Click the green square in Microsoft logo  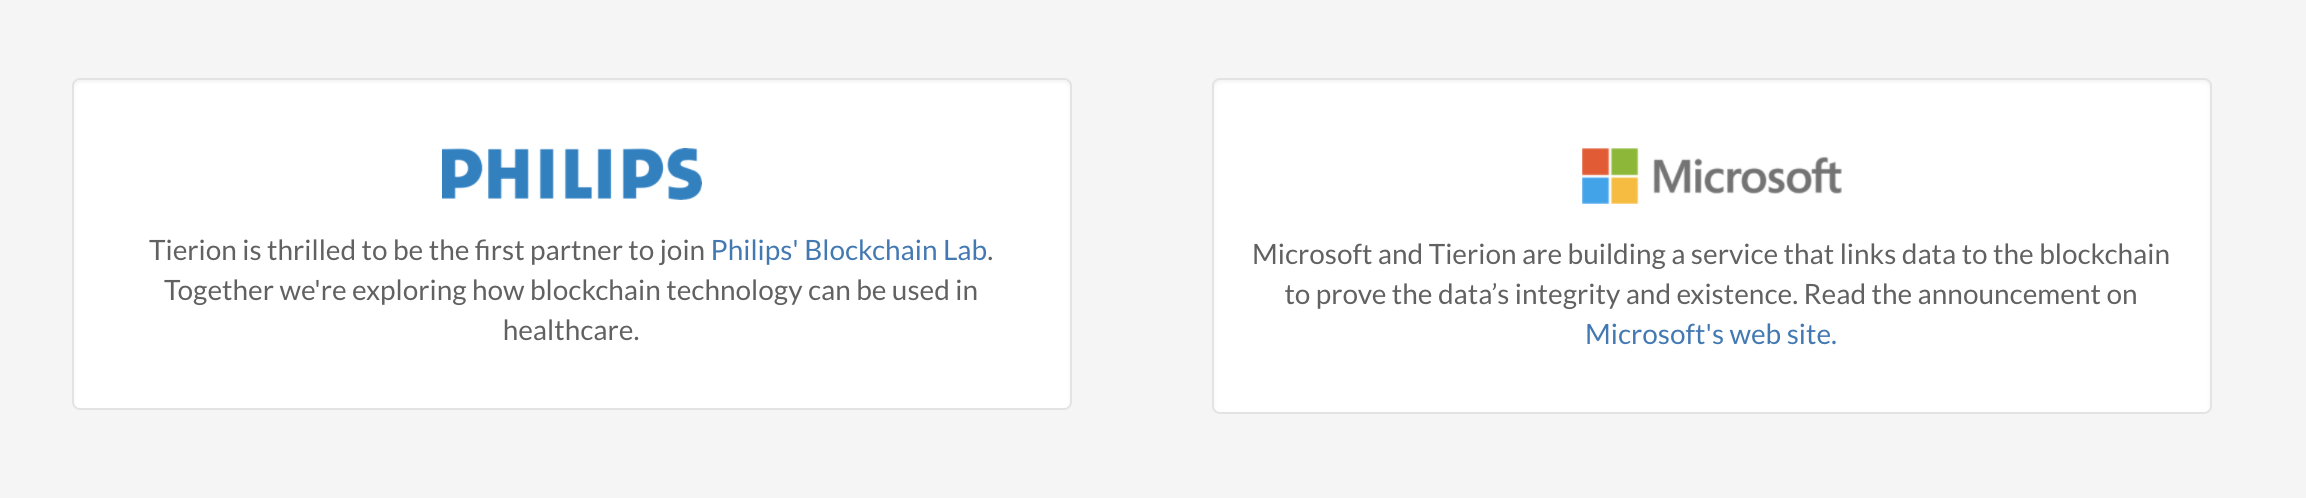1625,162
